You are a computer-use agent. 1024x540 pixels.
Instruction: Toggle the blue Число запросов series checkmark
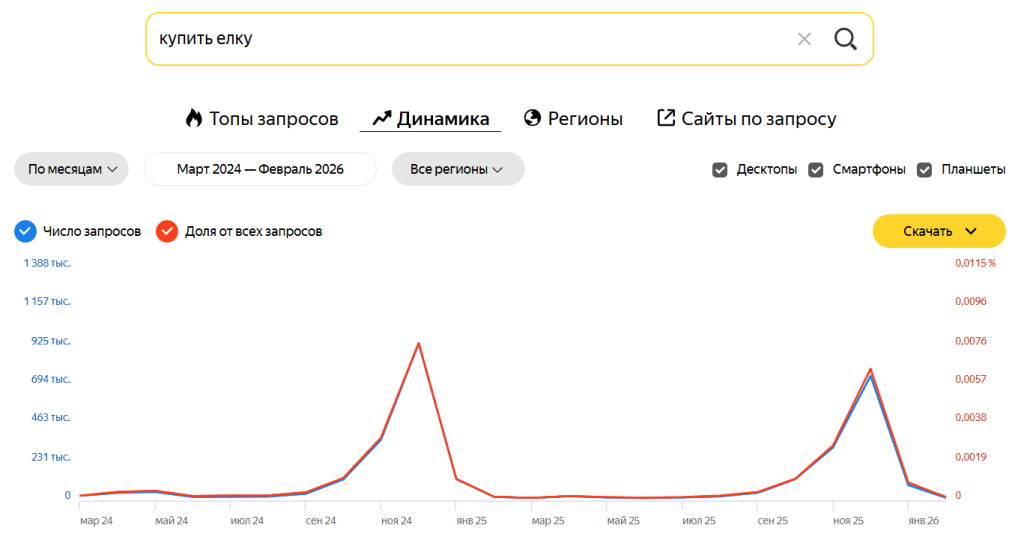(25, 231)
